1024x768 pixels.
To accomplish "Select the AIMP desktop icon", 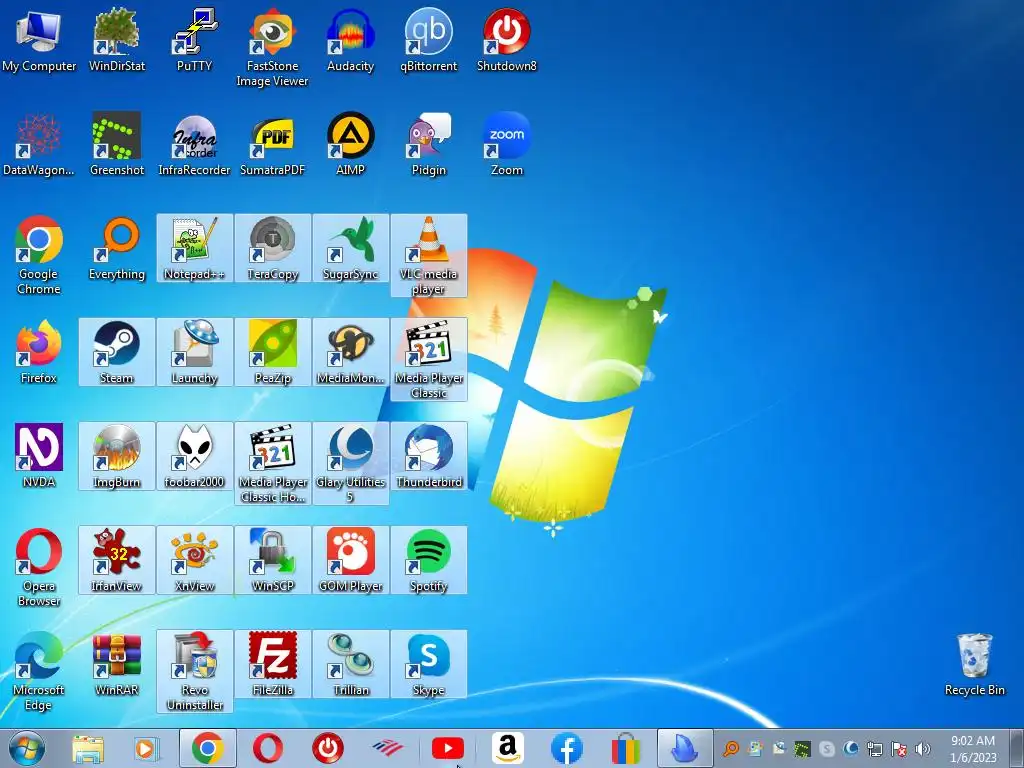I will 351,144.
